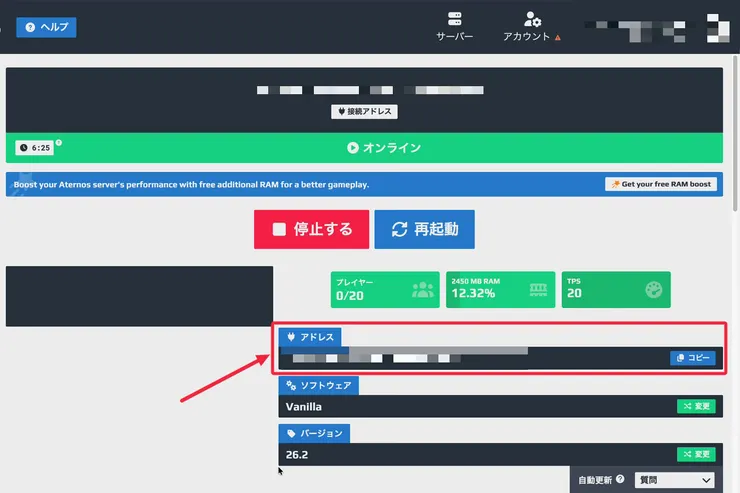Click the play icon beside オンライン

click(353, 148)
